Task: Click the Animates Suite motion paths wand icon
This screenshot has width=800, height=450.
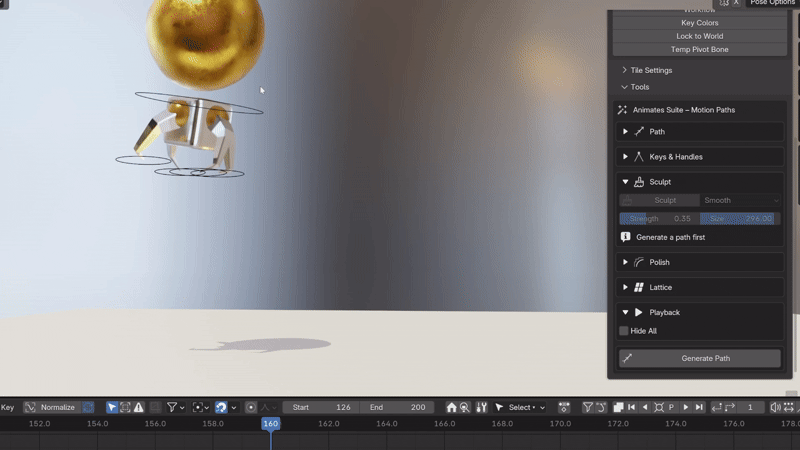Action: [622, 110]
